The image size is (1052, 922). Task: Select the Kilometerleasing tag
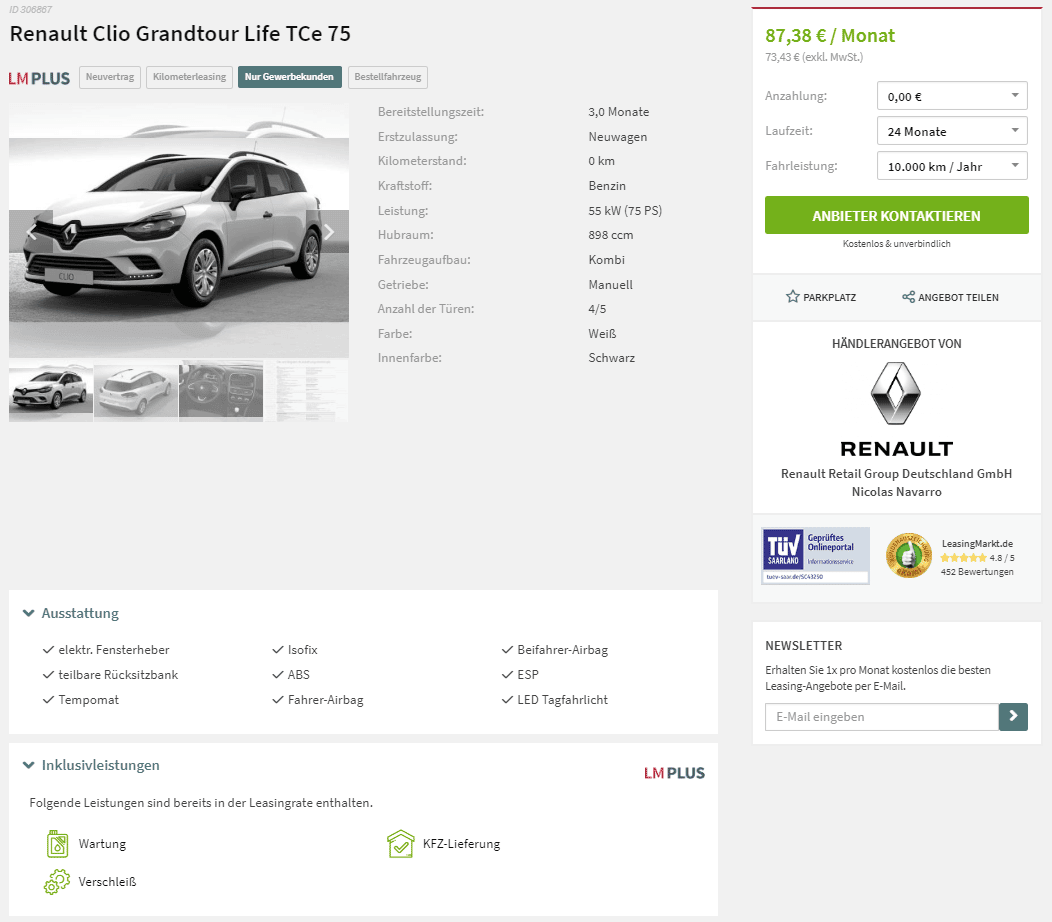(189, 77)
